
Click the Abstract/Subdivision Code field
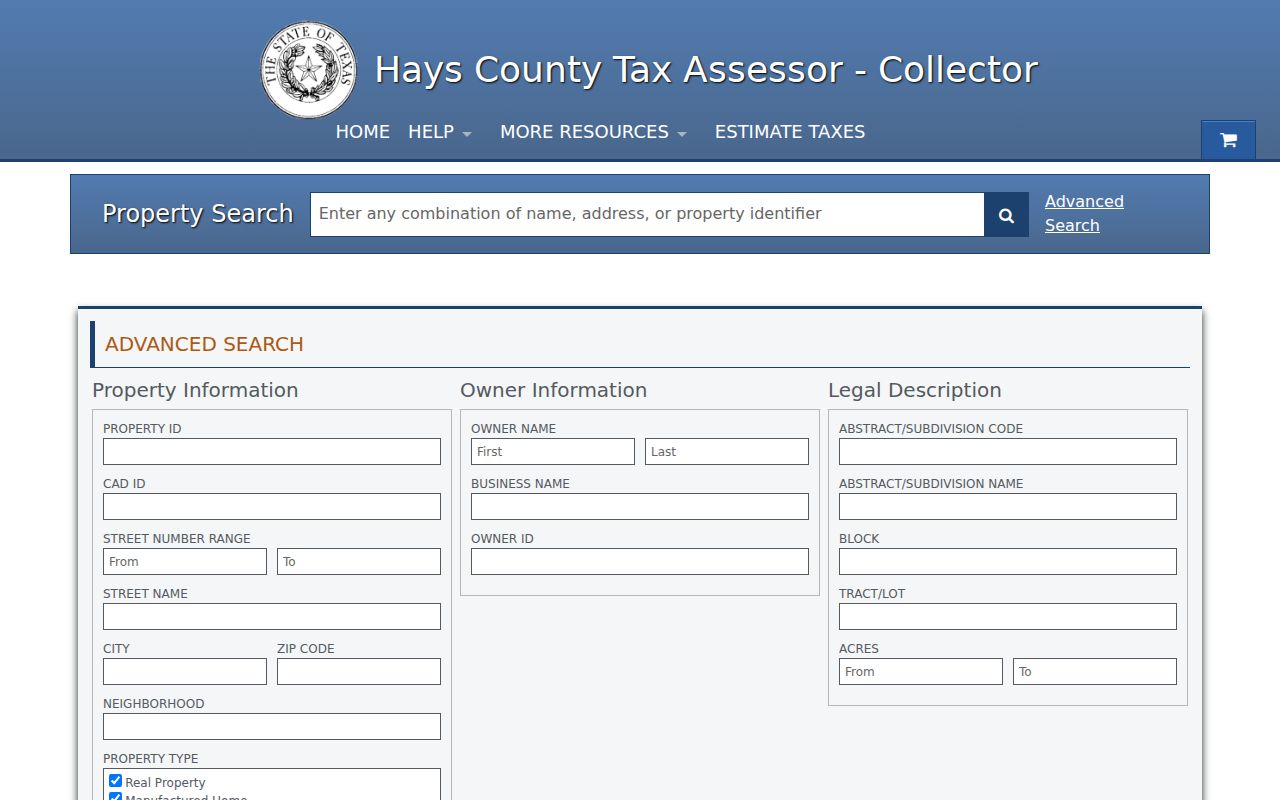coord(1008,451)
